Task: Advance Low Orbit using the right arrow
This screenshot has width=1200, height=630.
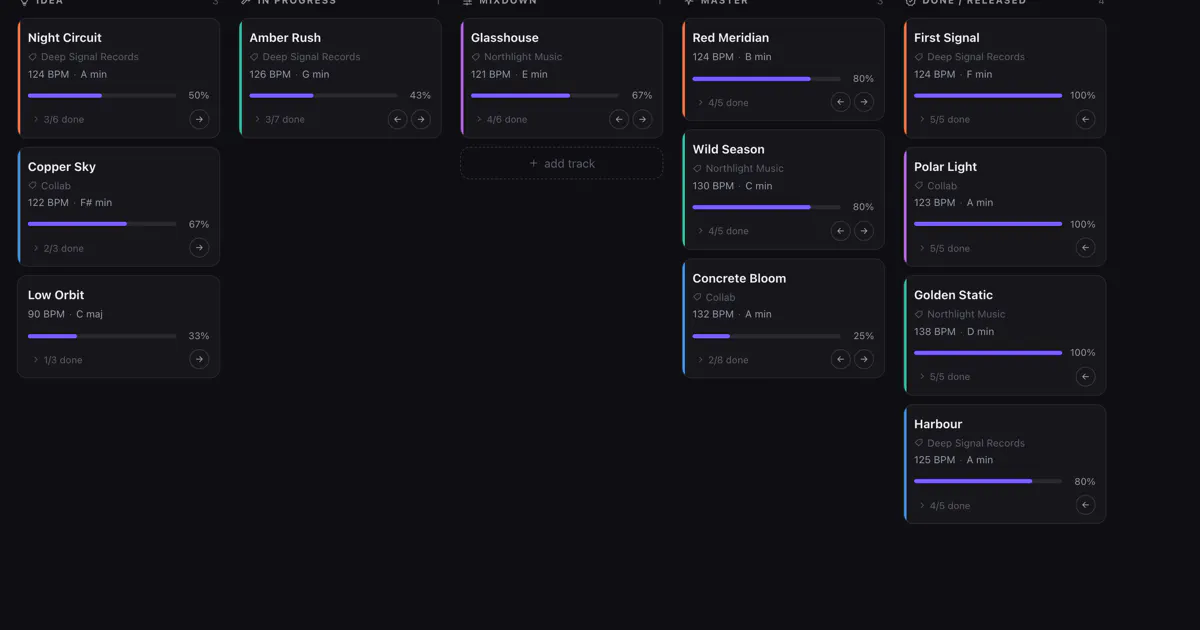Action: coord(199,360)
